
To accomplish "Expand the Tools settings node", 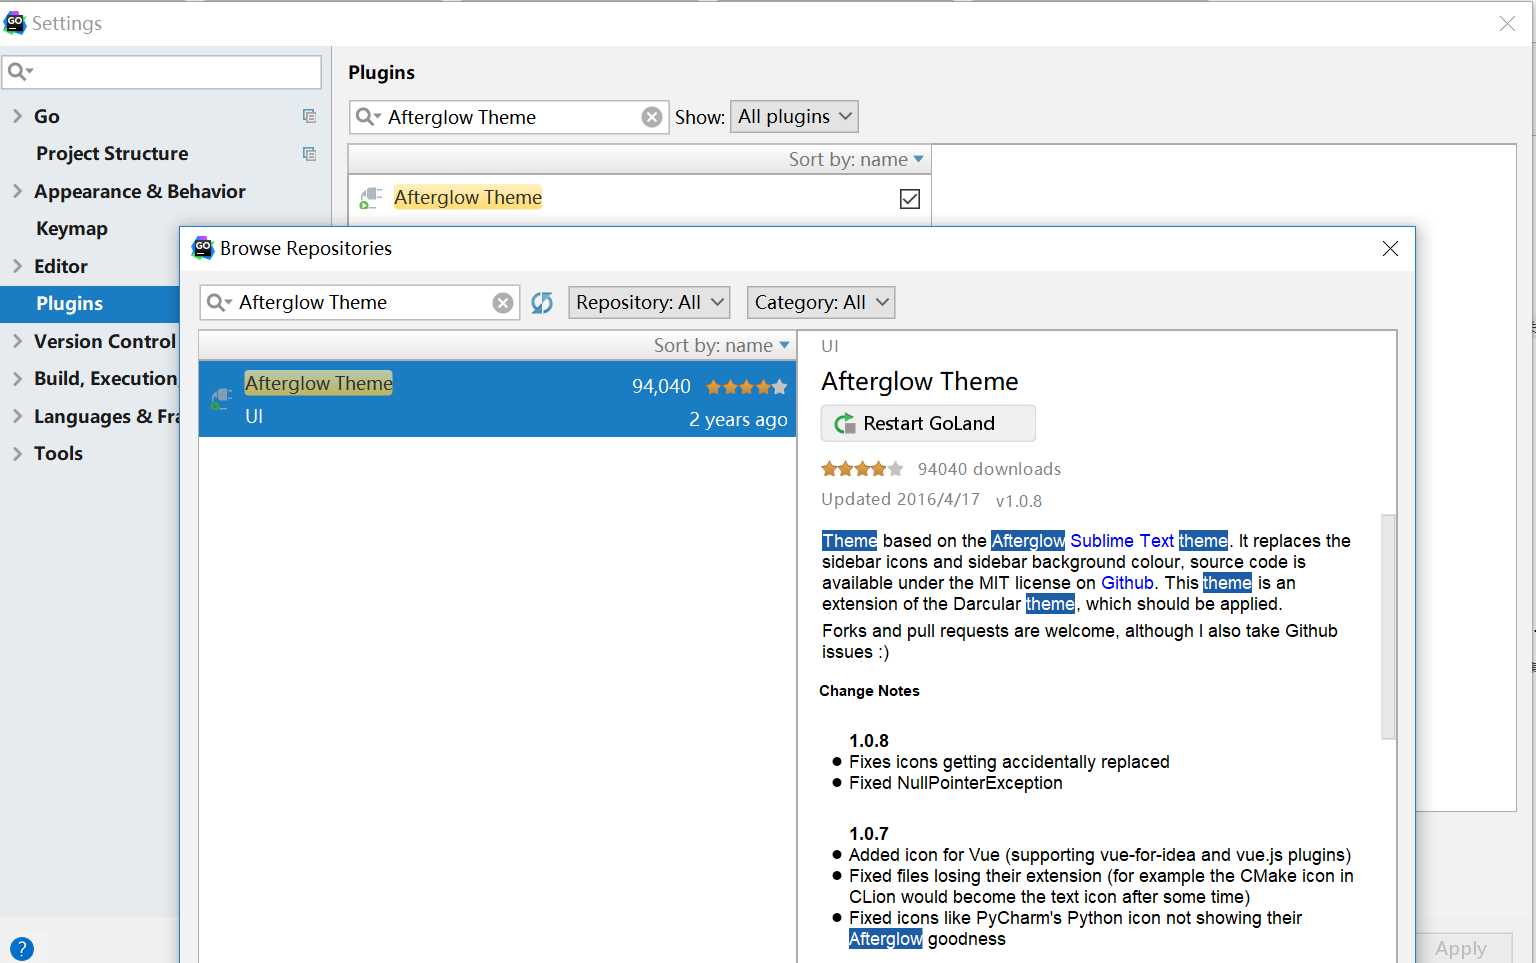I will pos(17,454).
